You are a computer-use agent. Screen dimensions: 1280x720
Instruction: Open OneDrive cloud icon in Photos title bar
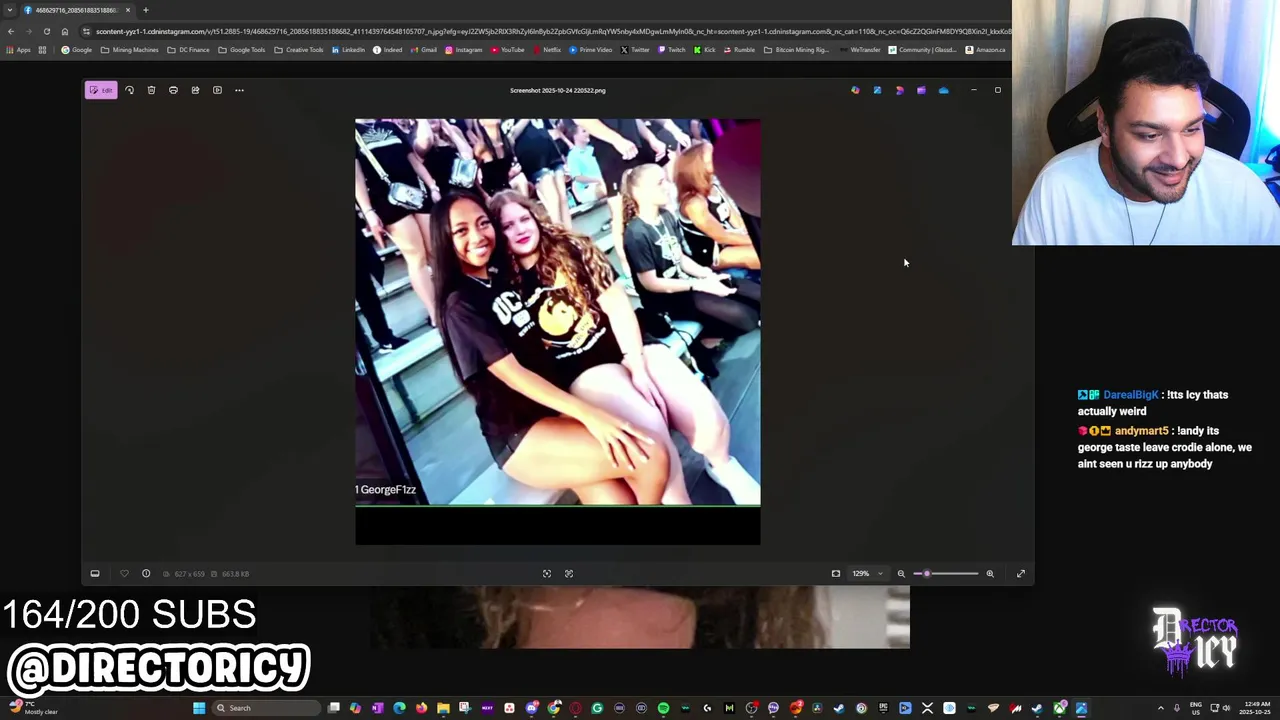coord(943,90)
